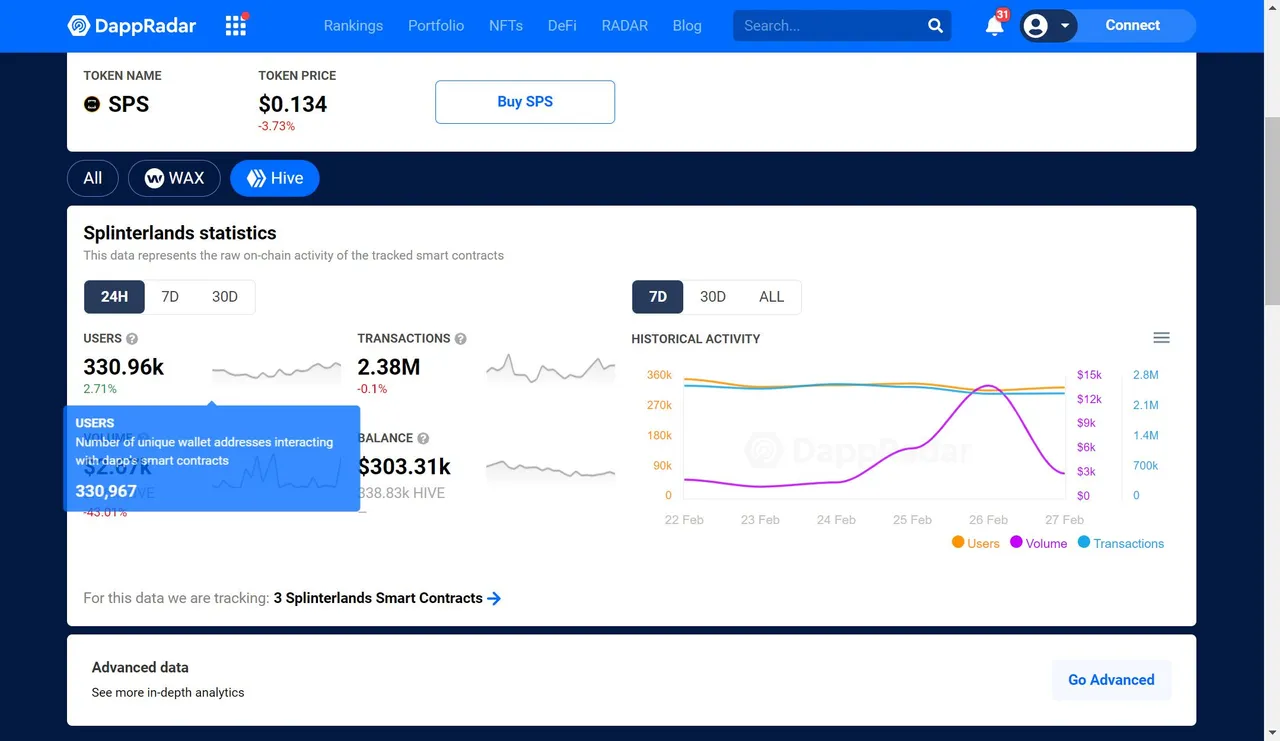Click the 2.38M transactions value
Image resolution: width=1280 pixels, height=741 pixels.
click(x=389, y=367)
